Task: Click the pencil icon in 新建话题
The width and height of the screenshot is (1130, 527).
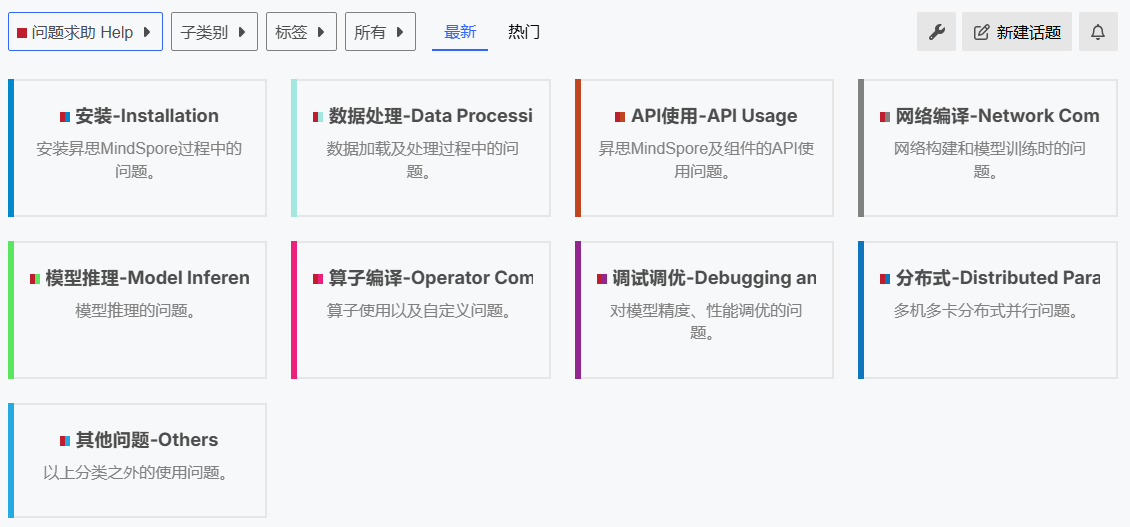Action: 981,32
